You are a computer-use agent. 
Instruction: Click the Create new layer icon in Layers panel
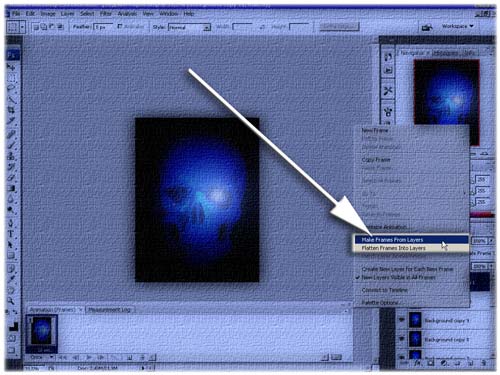point(471,363)
